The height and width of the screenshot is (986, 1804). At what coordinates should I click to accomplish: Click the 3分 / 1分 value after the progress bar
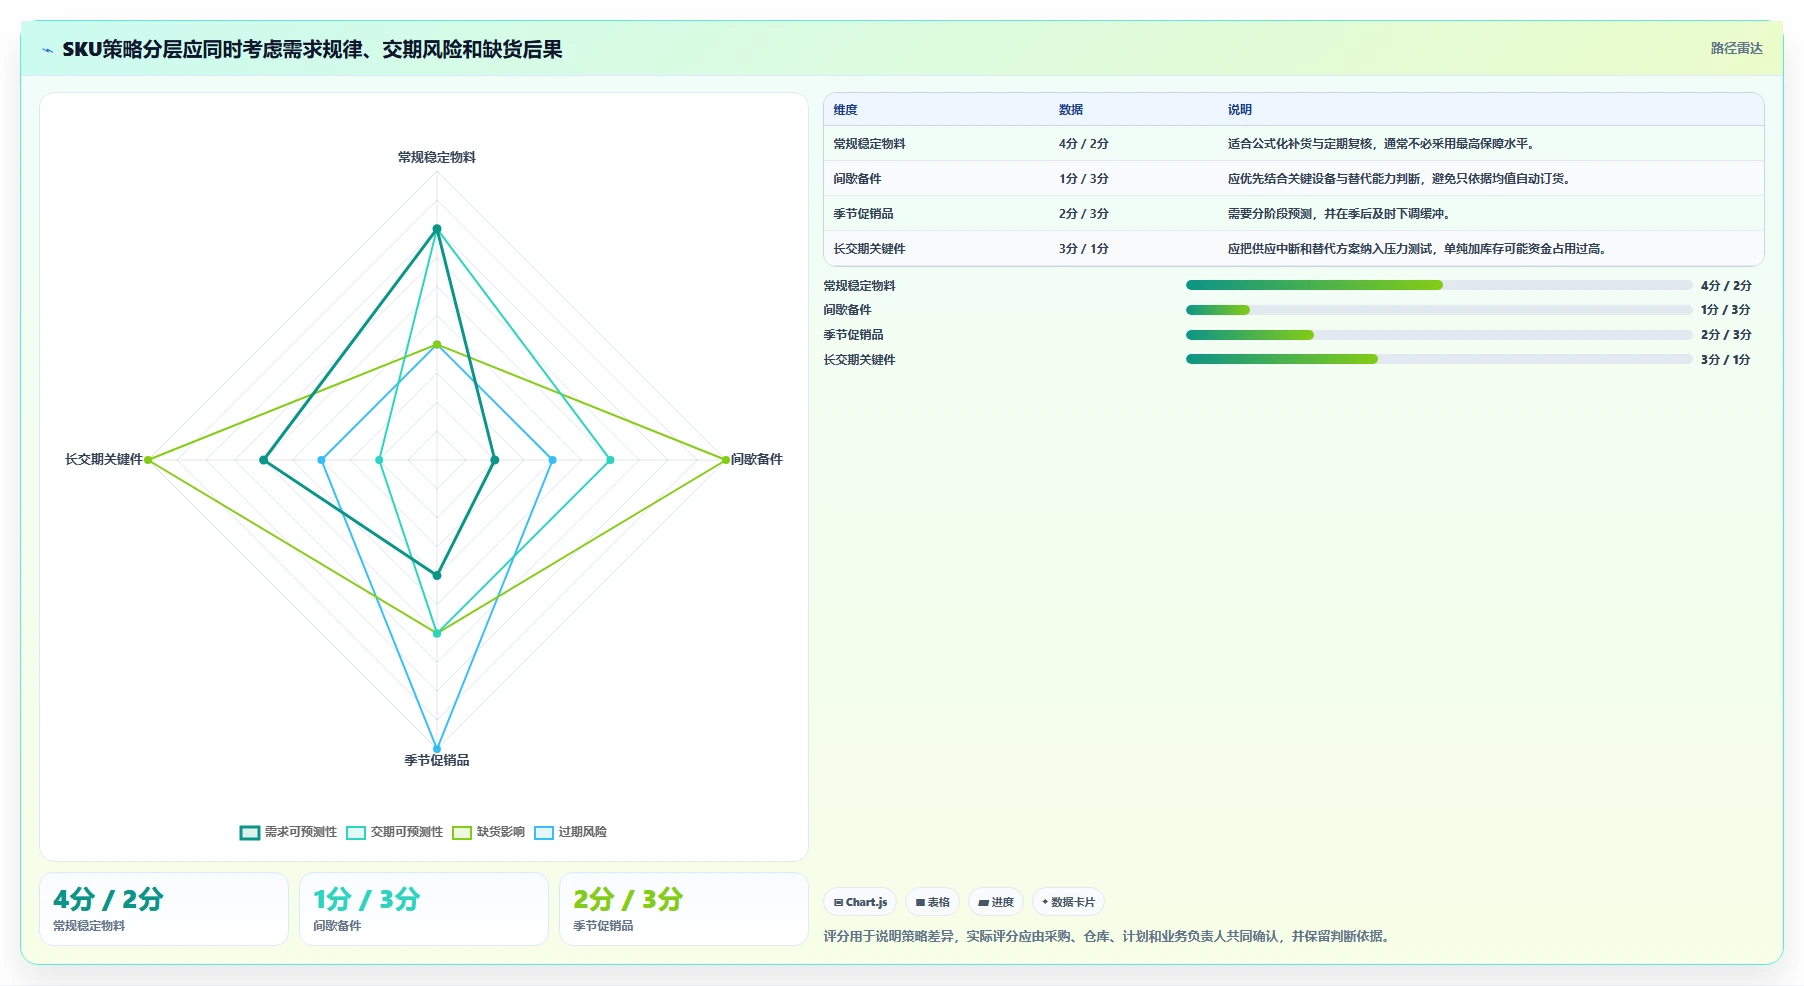[x=1726, y=360]
